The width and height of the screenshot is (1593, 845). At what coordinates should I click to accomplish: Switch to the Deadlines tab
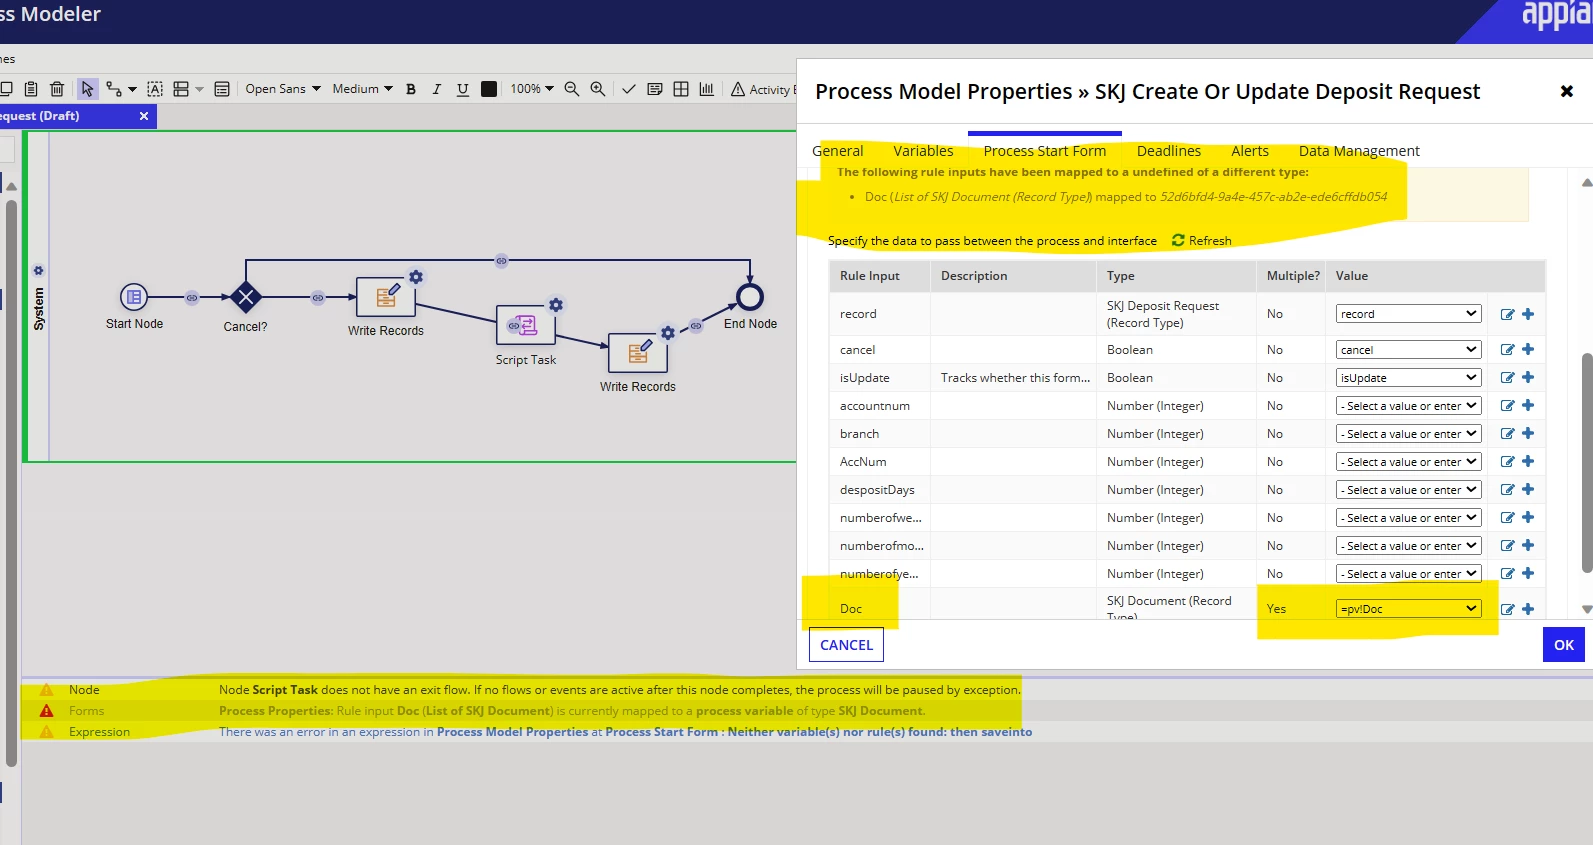coord(1169,151)
